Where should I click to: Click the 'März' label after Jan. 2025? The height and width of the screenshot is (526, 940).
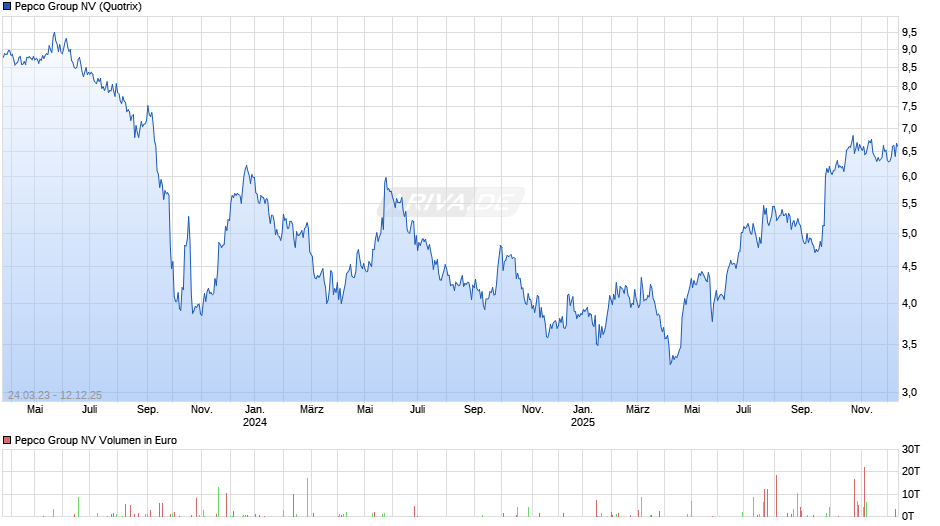pyautogui.click(x=638, y=410)
